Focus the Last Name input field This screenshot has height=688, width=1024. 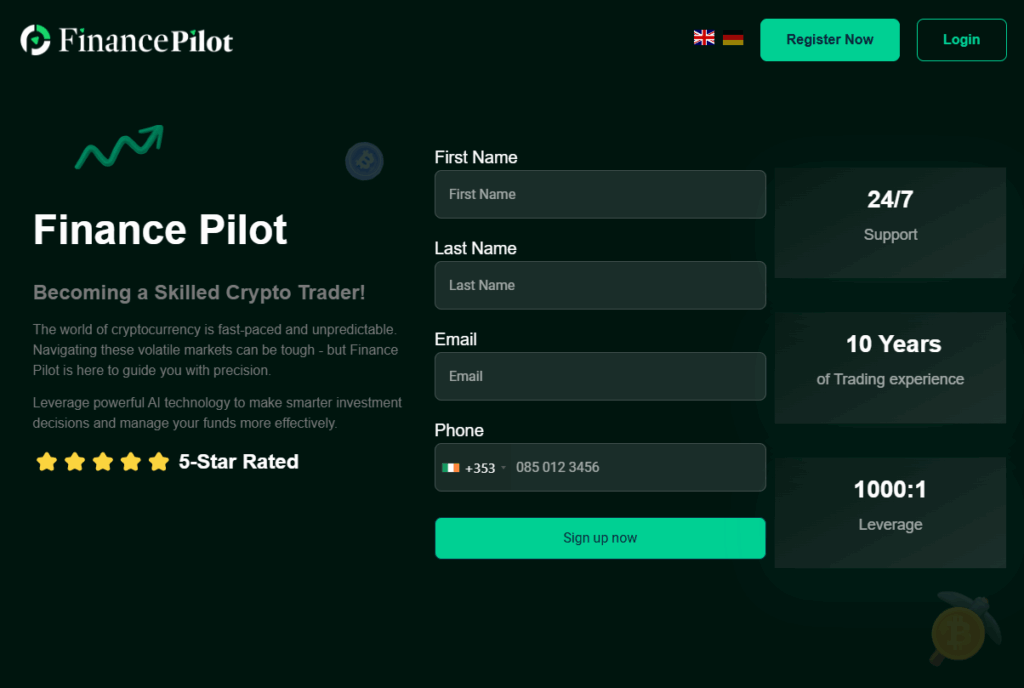(600, 285)
